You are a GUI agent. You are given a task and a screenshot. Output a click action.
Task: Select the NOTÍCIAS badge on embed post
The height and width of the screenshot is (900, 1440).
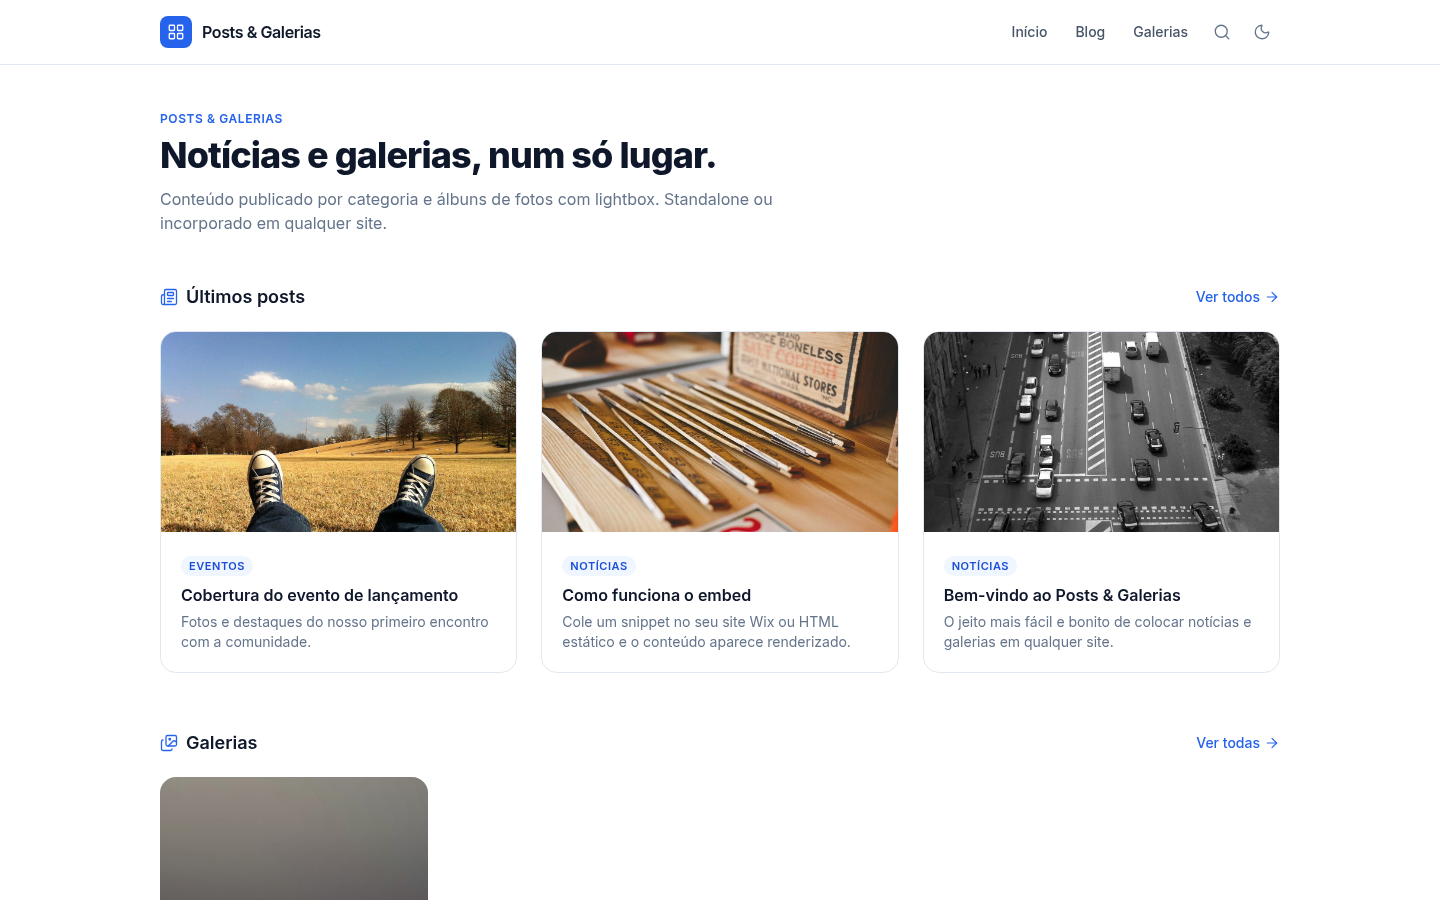[x=599, y=566]
